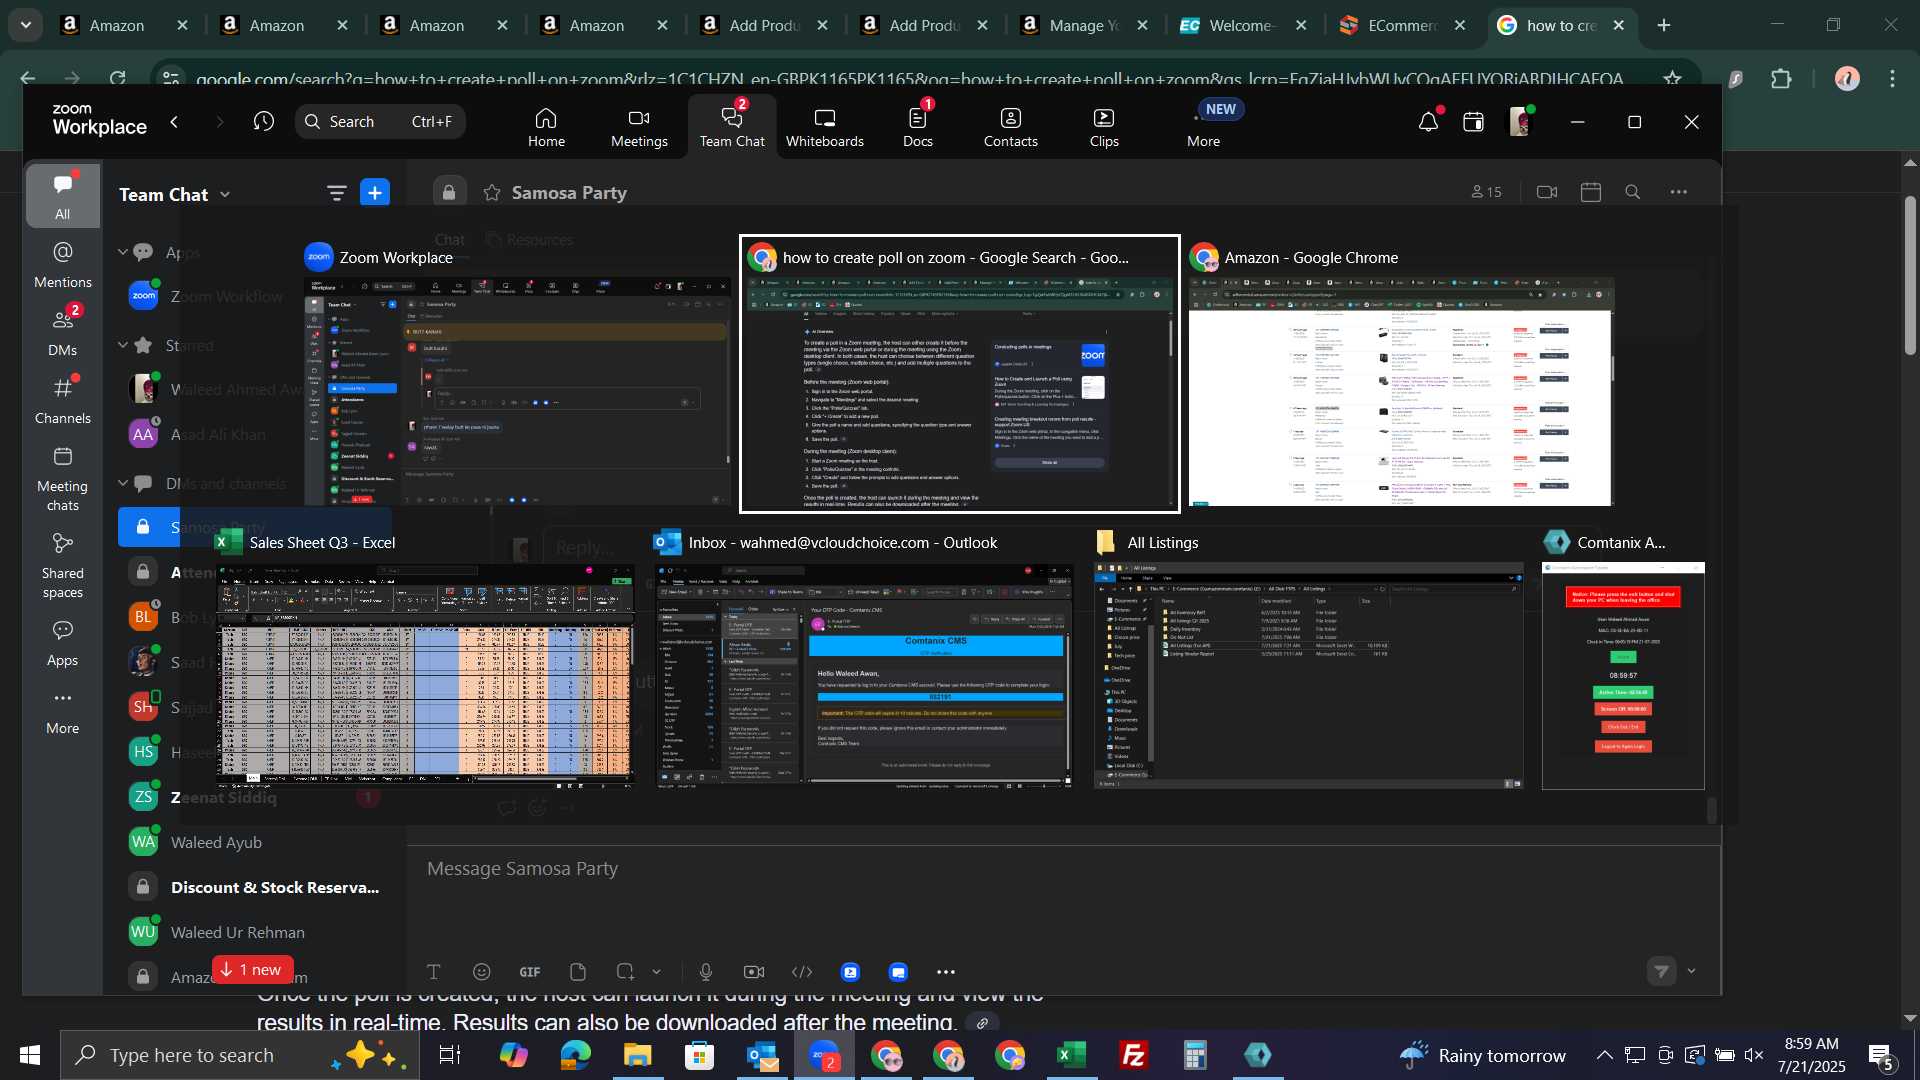Click the blue new chat plus button
This screenshot has width=1920, height=1080.
point(375,193)
